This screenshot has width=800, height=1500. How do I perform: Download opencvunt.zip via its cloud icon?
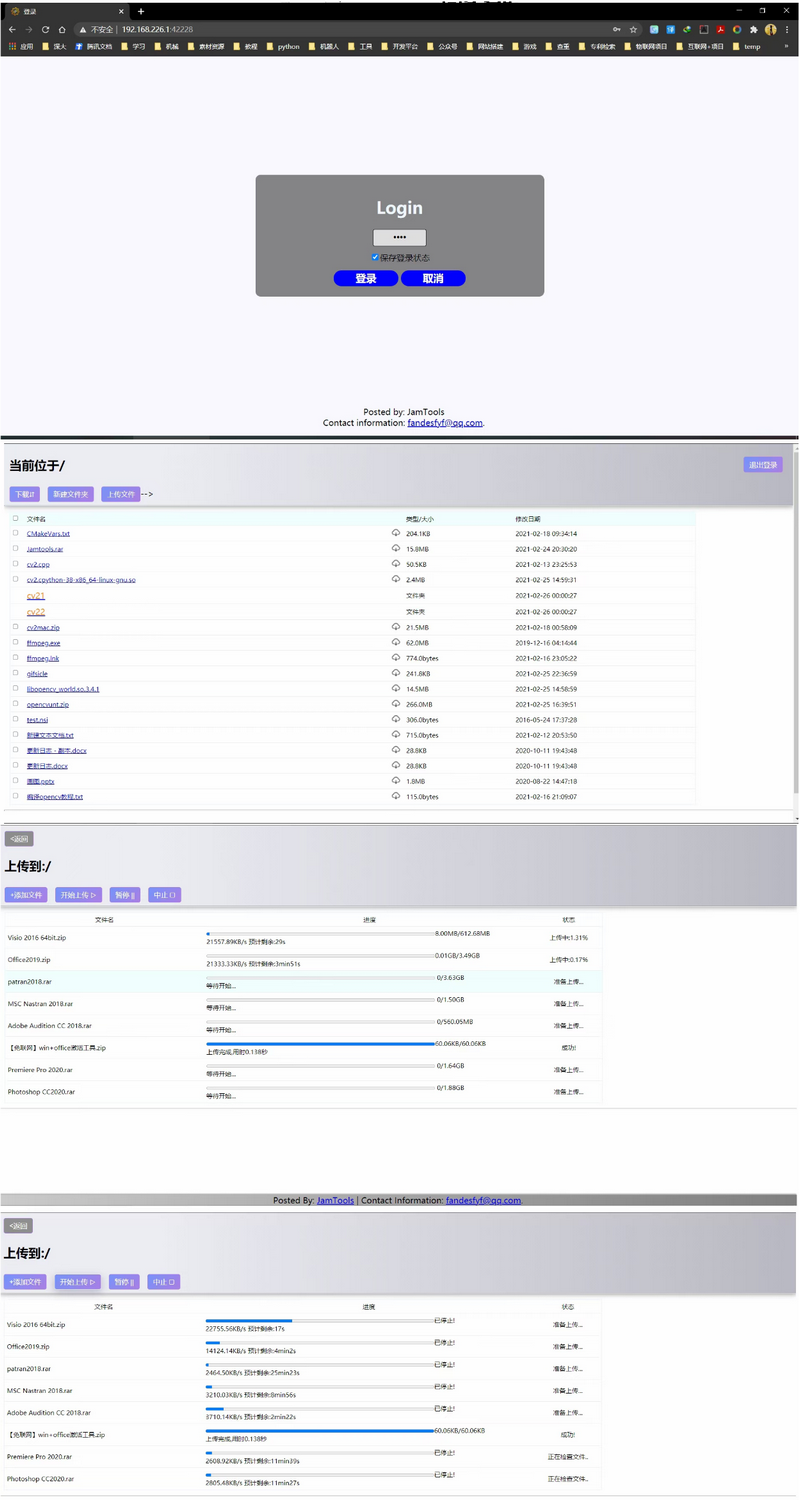point(396,704)
